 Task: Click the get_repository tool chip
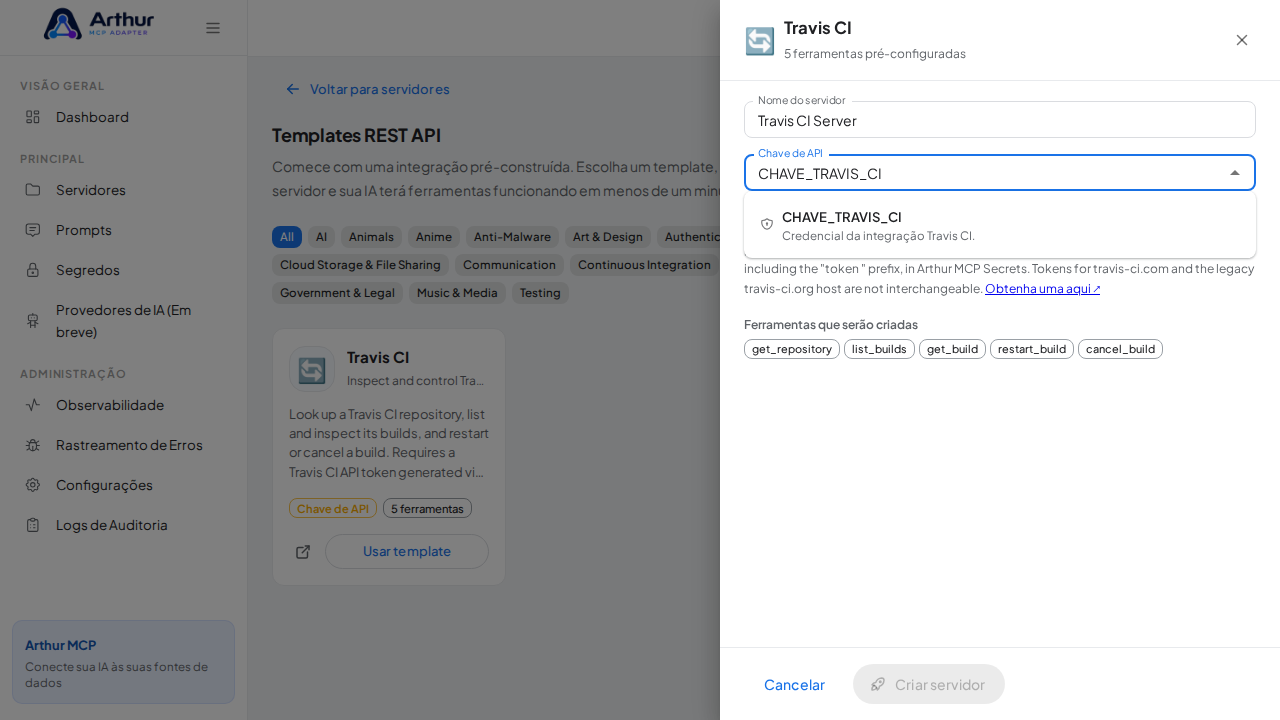coord(792,349)
